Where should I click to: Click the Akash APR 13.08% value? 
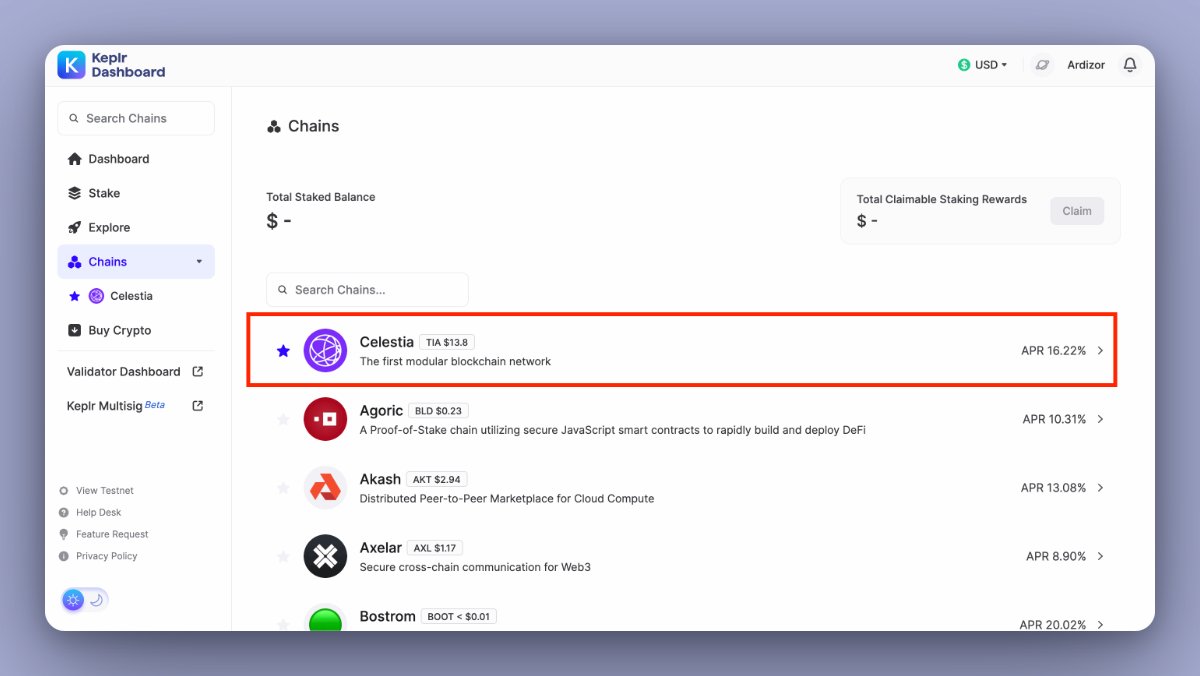[x=1053, y=488]
